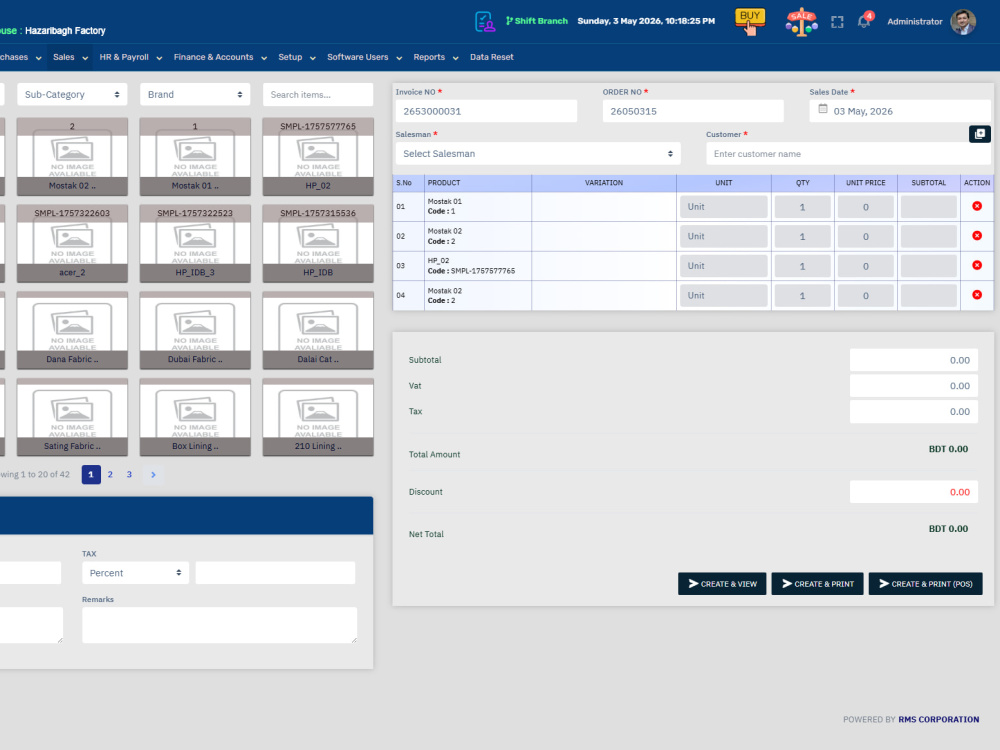Screen dimensions: 1000x750
Task: Open Sub-Category dropdown
Action: (x=72, y=94)
